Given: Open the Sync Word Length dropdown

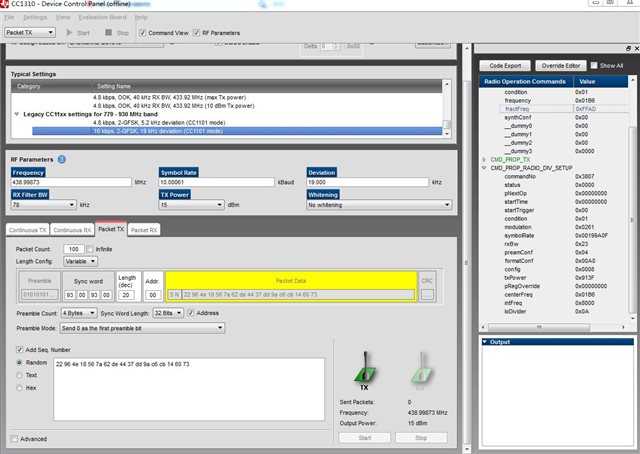Looking at the screenshot, I should tap(168, 313).
